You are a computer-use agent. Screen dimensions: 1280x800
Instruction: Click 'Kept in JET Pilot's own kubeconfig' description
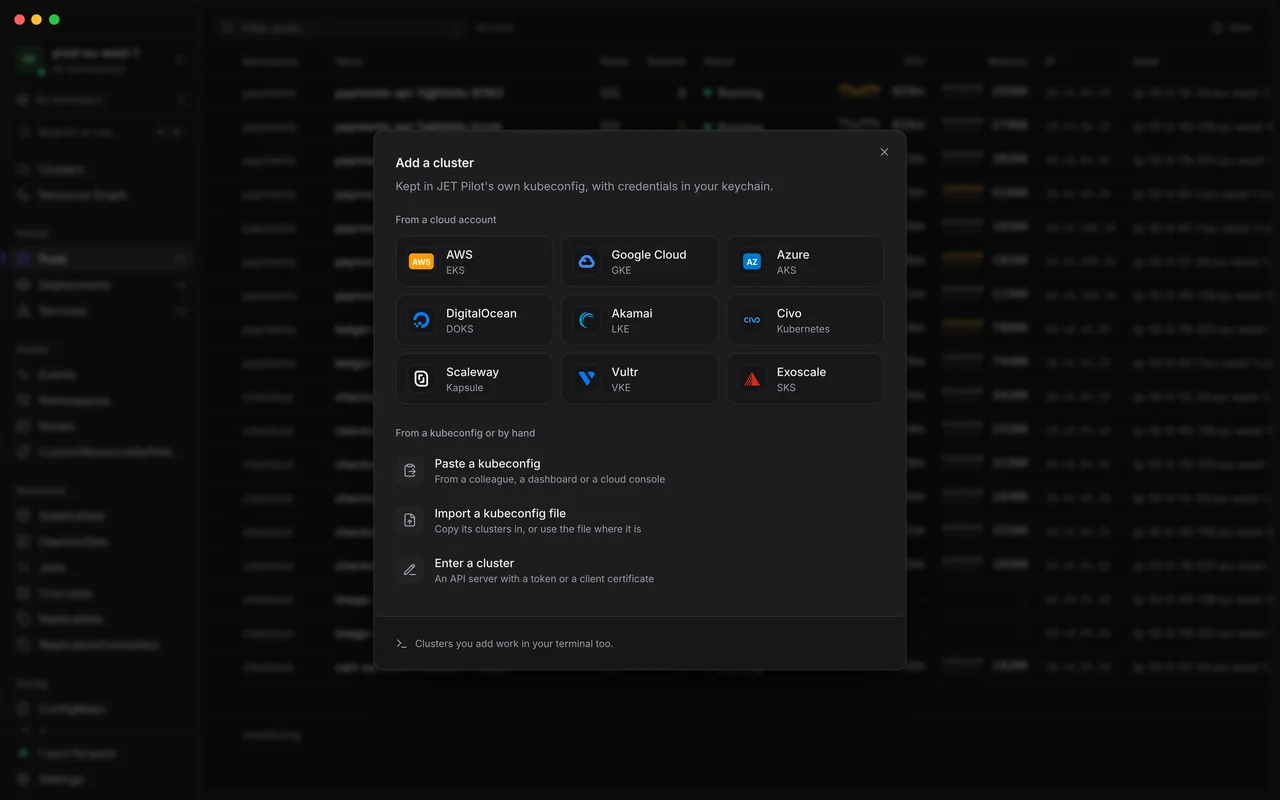[x=584, y=186]
